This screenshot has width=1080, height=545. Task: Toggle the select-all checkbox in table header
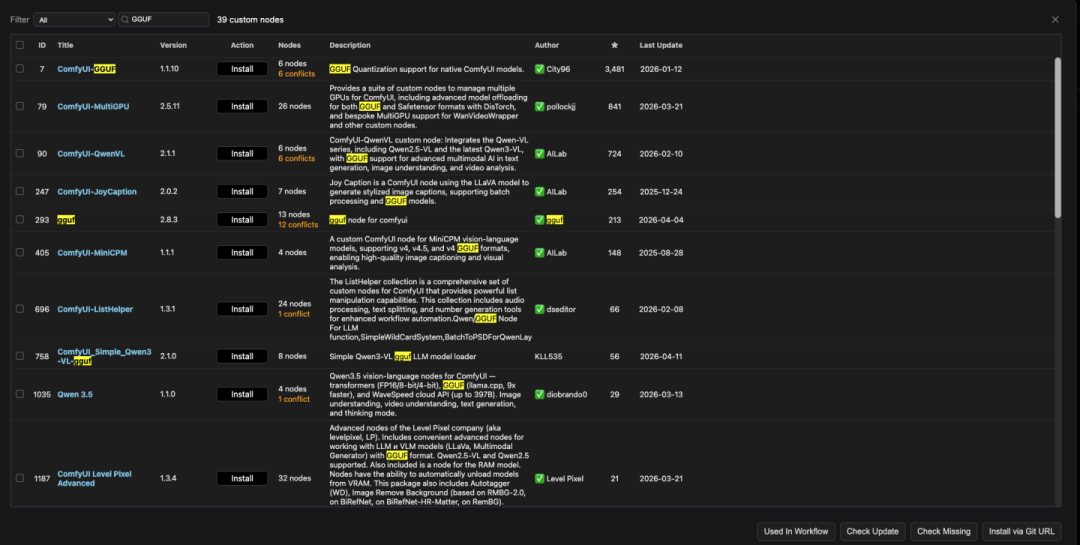click(x=19, y=45)
